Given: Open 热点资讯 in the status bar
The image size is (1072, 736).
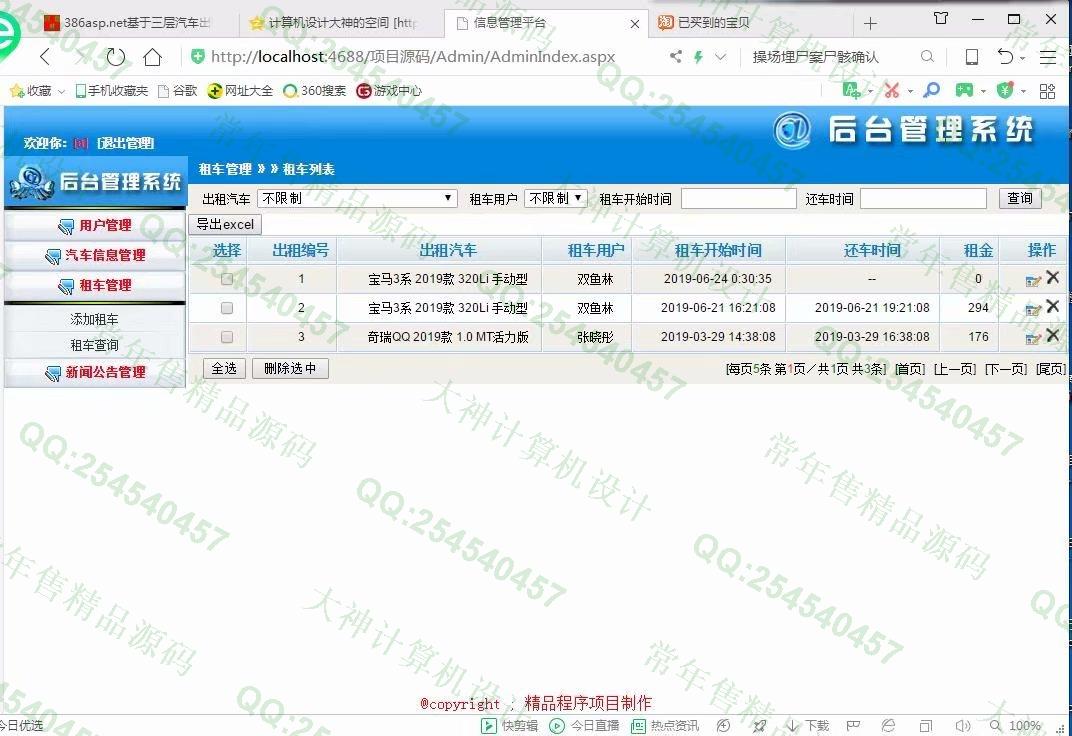Looking at the screenshot, I should tap(665, 726).
